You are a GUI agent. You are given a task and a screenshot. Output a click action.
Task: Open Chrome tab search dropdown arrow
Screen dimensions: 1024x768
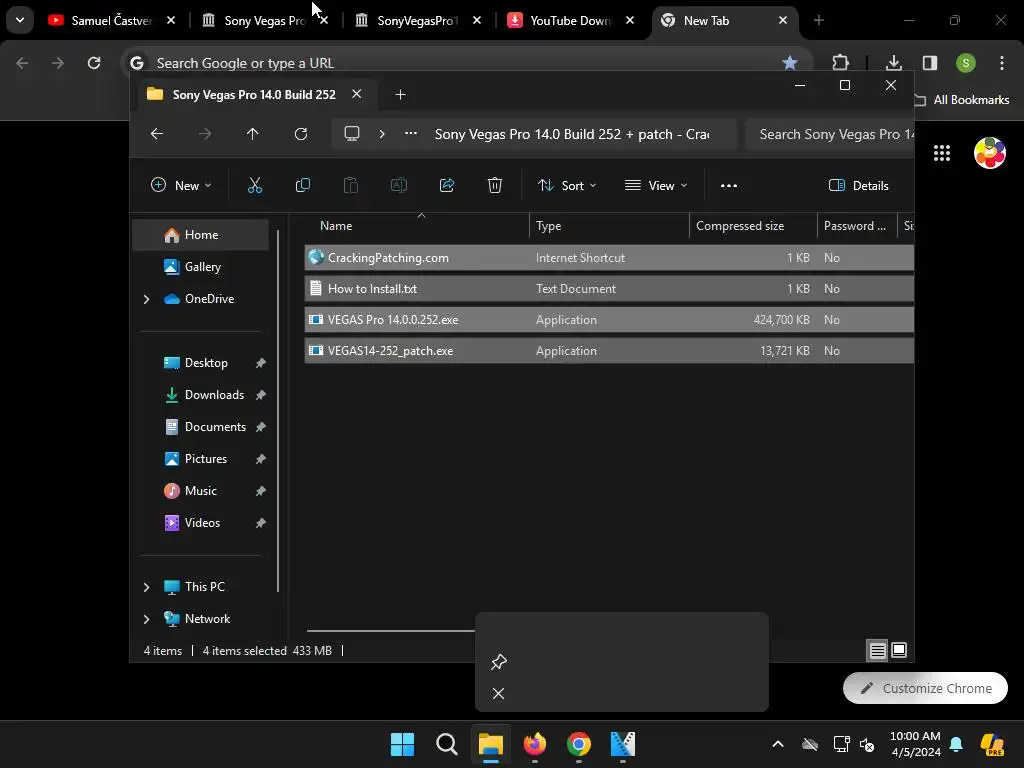tap(20, 20)
